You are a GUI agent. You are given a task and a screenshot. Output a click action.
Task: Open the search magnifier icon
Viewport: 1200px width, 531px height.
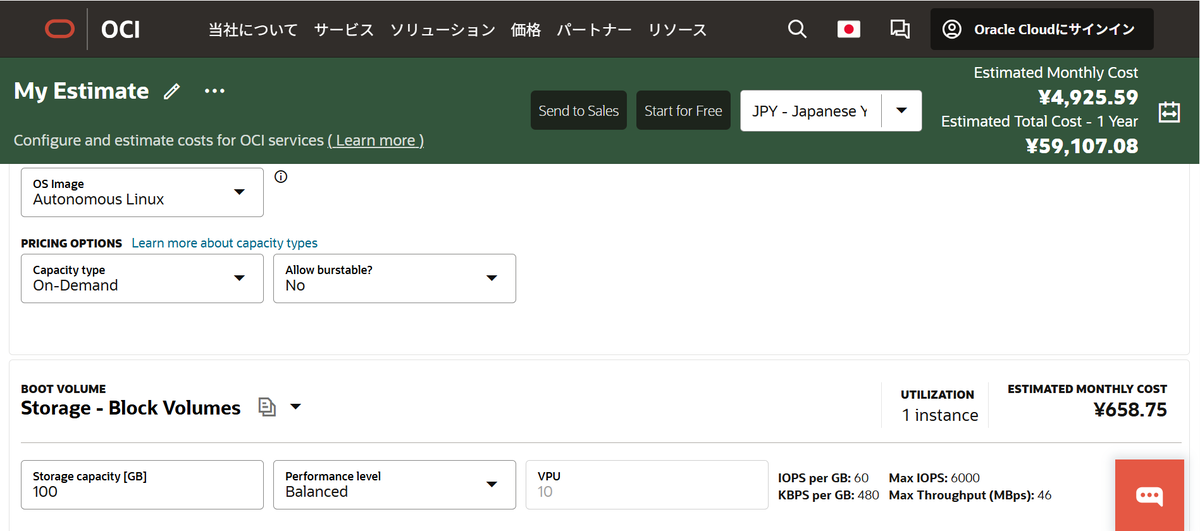(797, 29)
